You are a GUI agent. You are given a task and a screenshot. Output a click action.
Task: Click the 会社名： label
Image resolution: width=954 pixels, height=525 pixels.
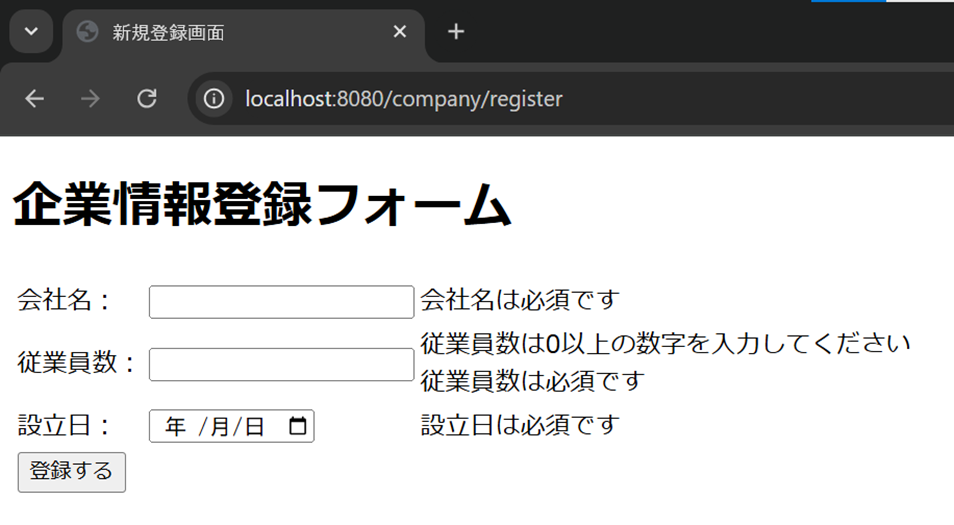tap(64, 300)
